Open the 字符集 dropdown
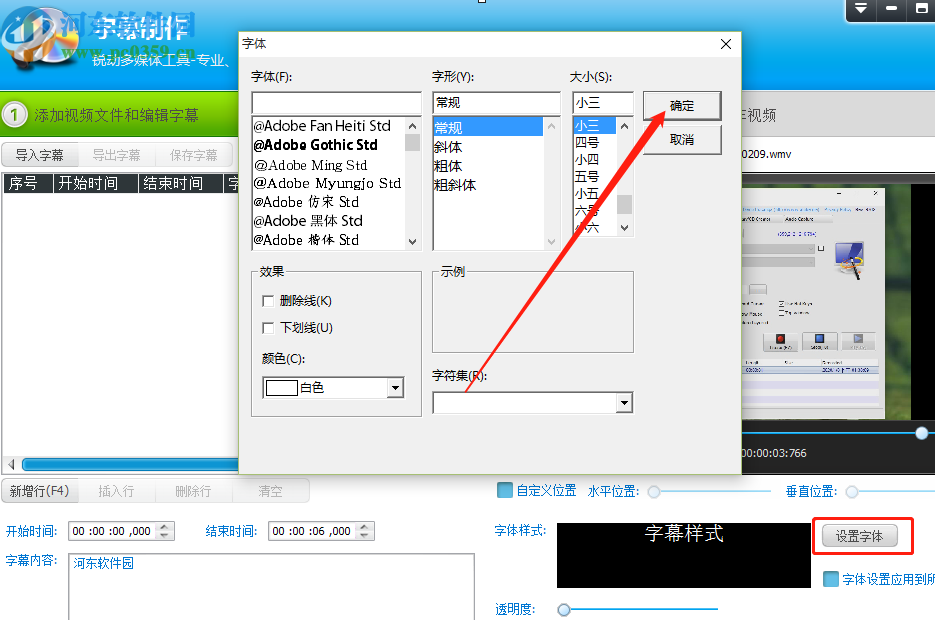 coord(624,403)
